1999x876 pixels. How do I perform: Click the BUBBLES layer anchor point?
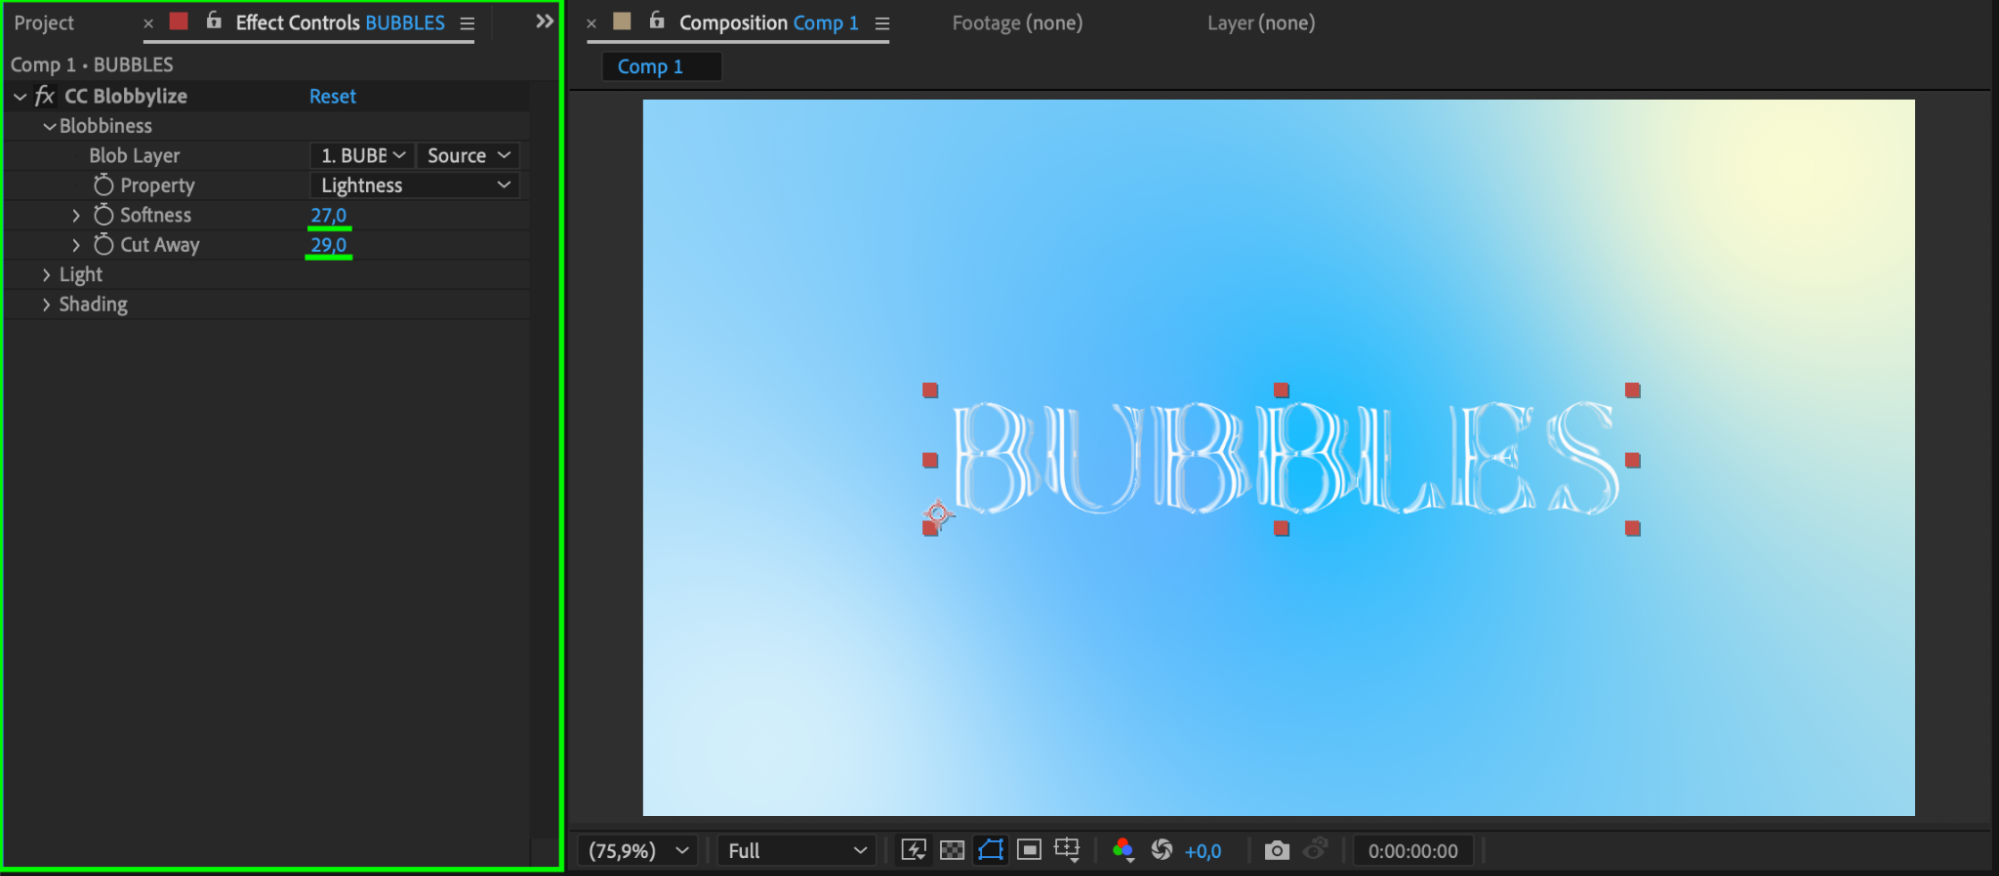pyautogui.click(x=938, y=514)
